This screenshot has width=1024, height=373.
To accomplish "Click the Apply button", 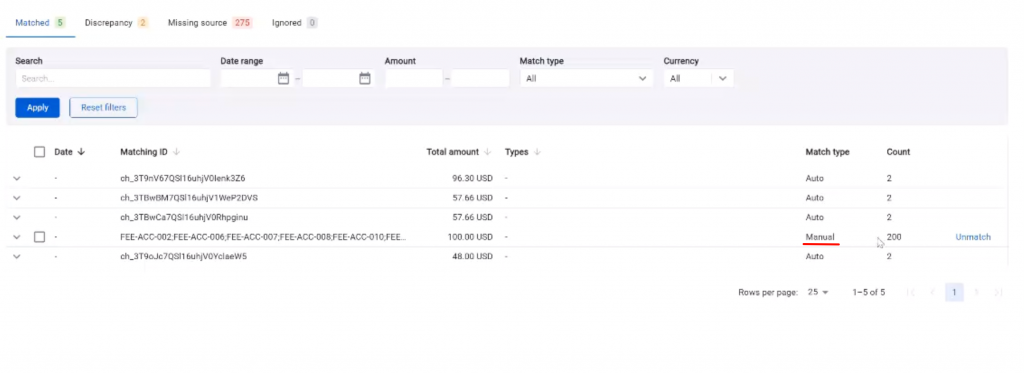I will (x=37, y=108).
